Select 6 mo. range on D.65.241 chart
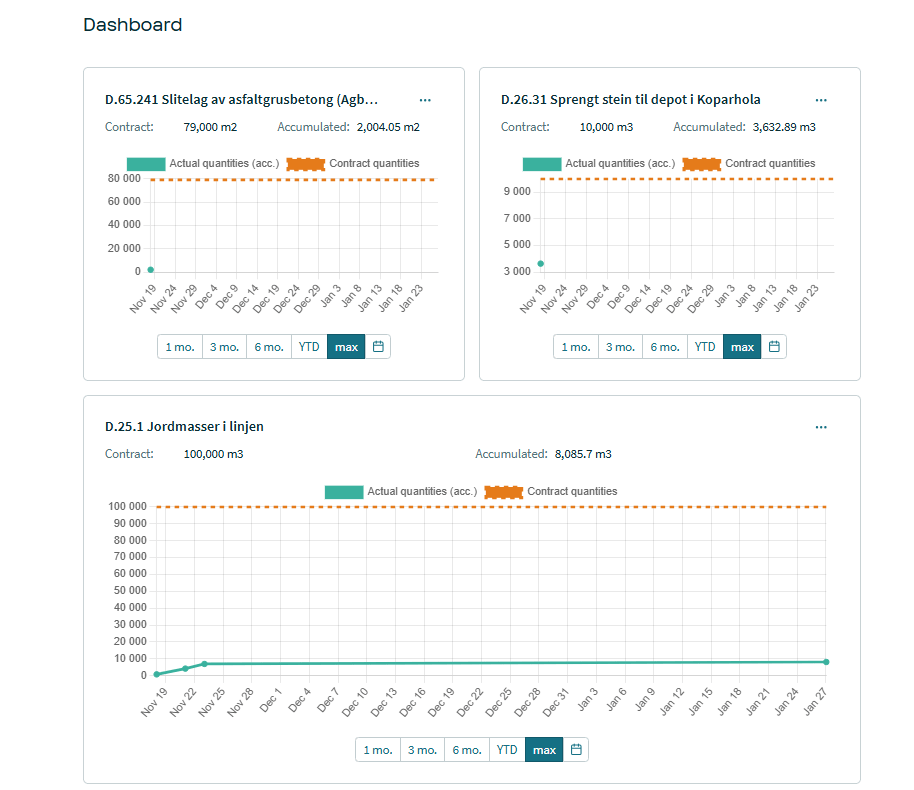The image size is (914, 790). (269, 347)
